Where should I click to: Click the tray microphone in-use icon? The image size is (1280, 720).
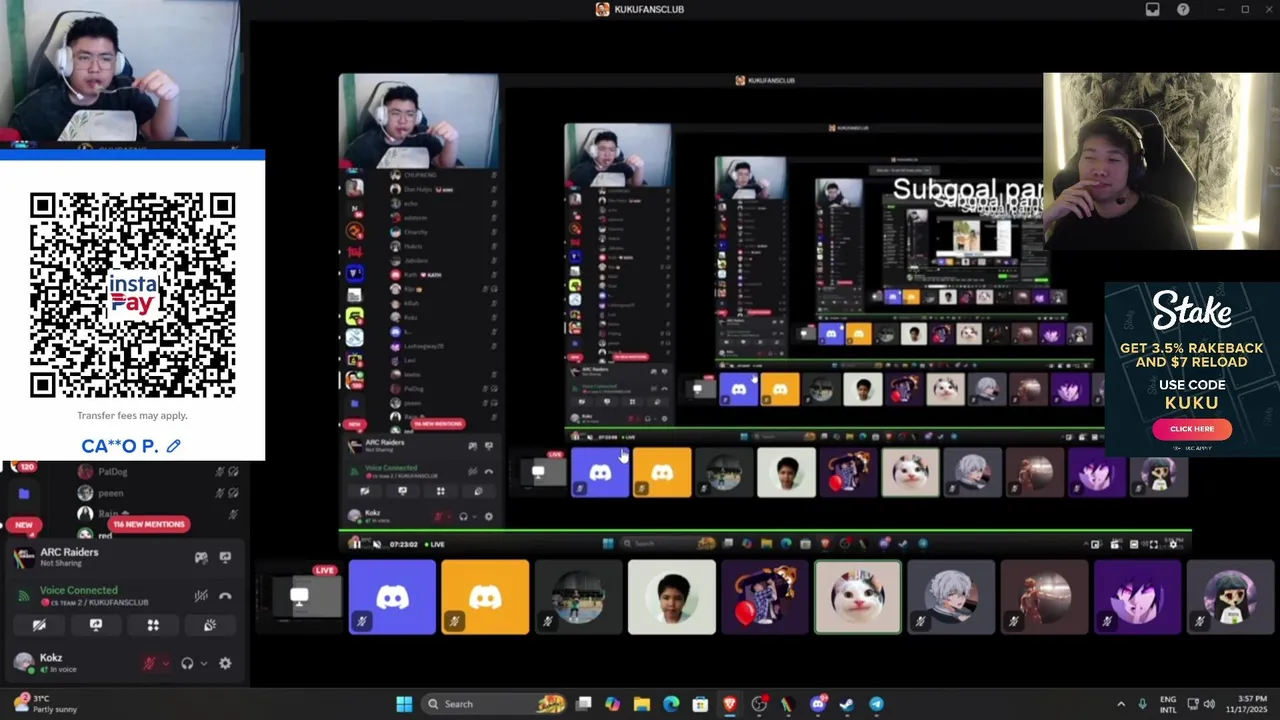pyautogui.click(x=1142, y=704)
